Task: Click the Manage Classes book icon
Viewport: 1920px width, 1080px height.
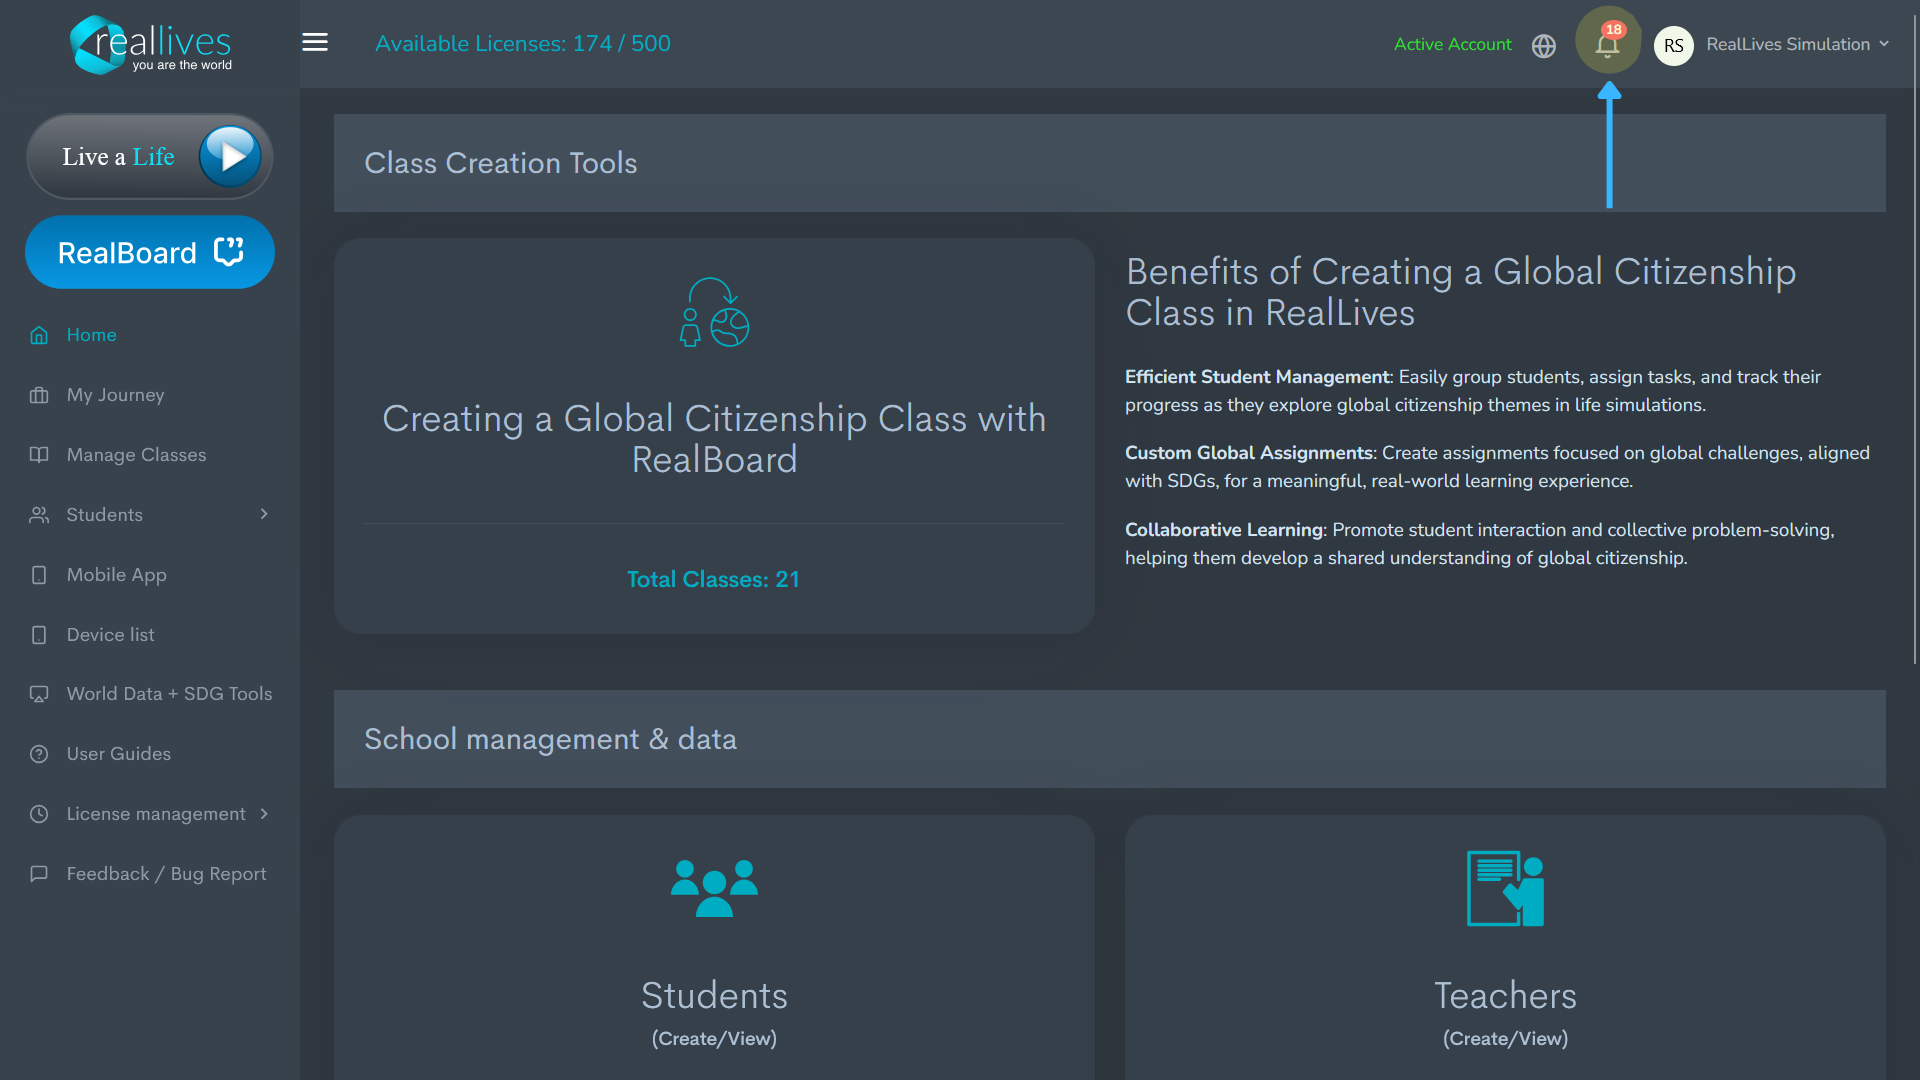Action: pos(39,455)
